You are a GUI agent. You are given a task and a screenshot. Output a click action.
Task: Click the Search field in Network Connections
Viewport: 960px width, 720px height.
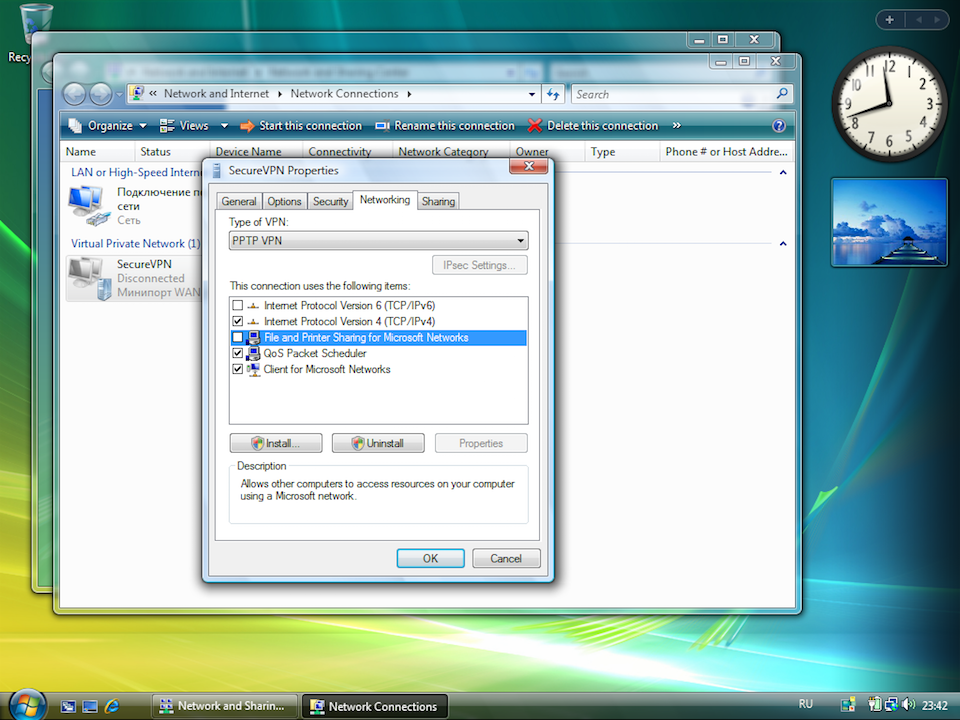pyautogui.click(x=673, y=94)
